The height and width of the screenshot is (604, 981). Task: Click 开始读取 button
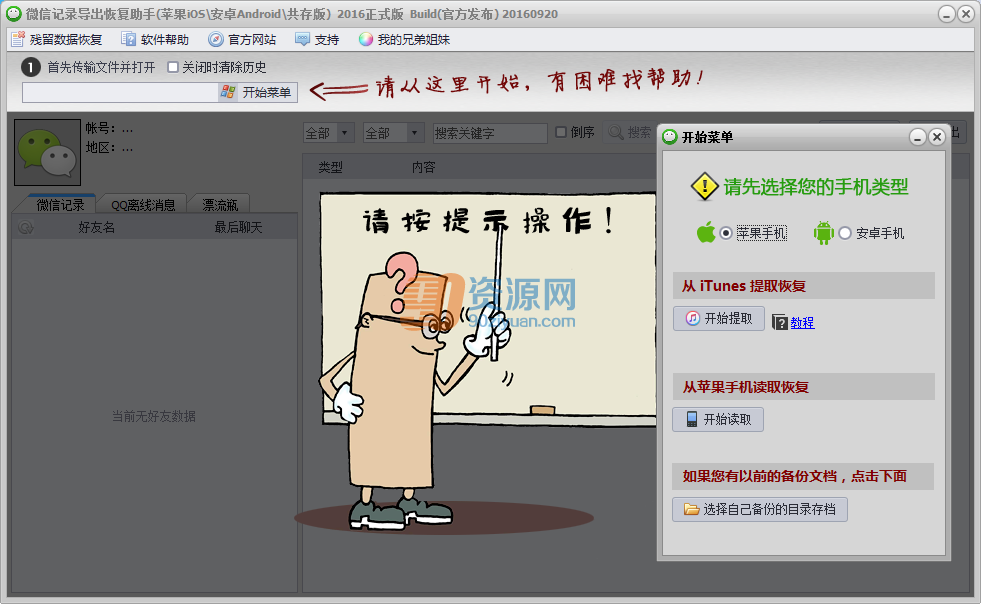tap(718, 419)
